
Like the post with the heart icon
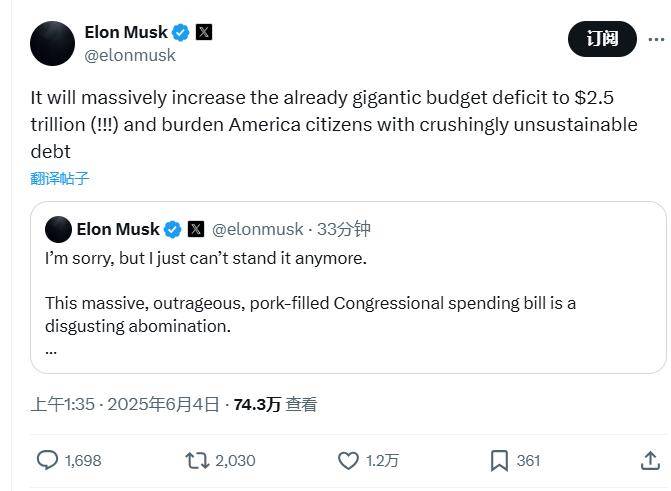[x=348, y=460]
